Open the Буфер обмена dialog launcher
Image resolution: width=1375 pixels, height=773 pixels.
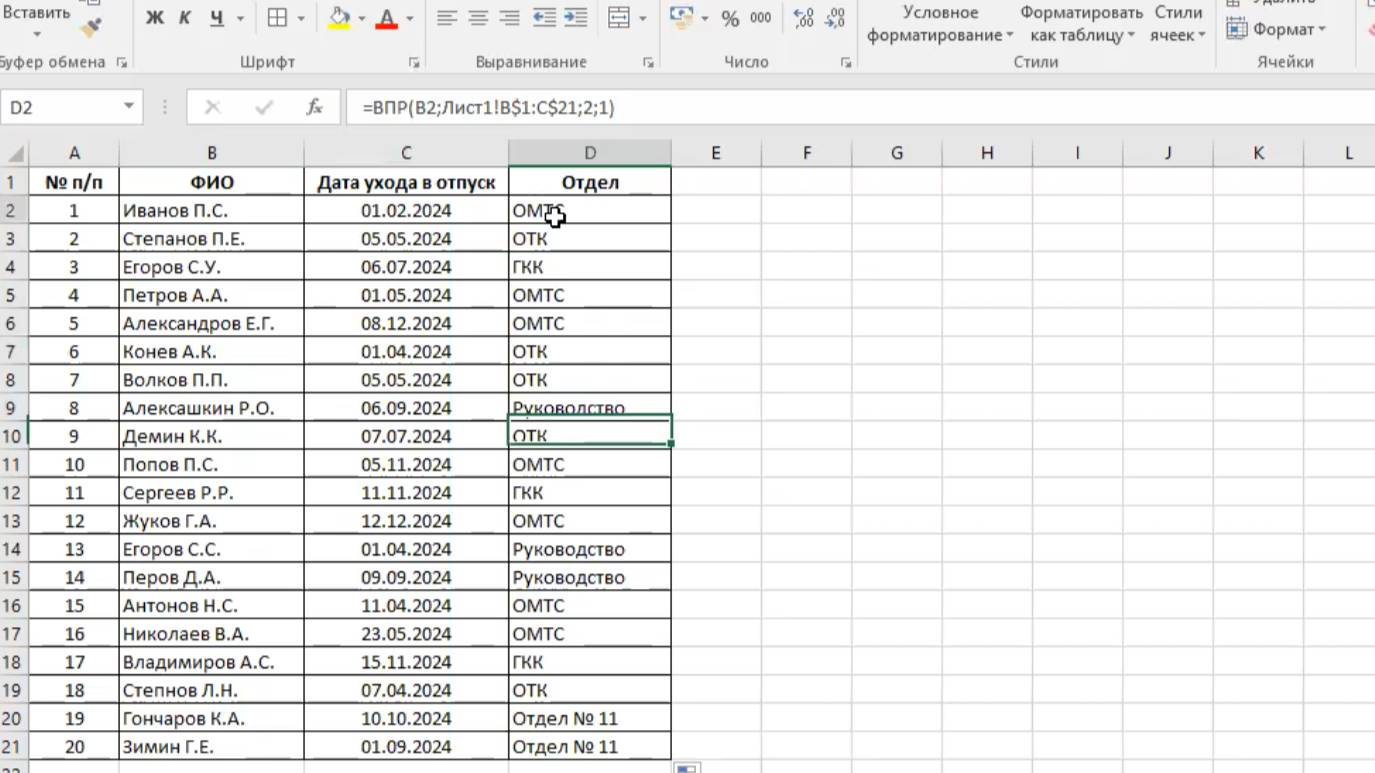tap(122, 62)
